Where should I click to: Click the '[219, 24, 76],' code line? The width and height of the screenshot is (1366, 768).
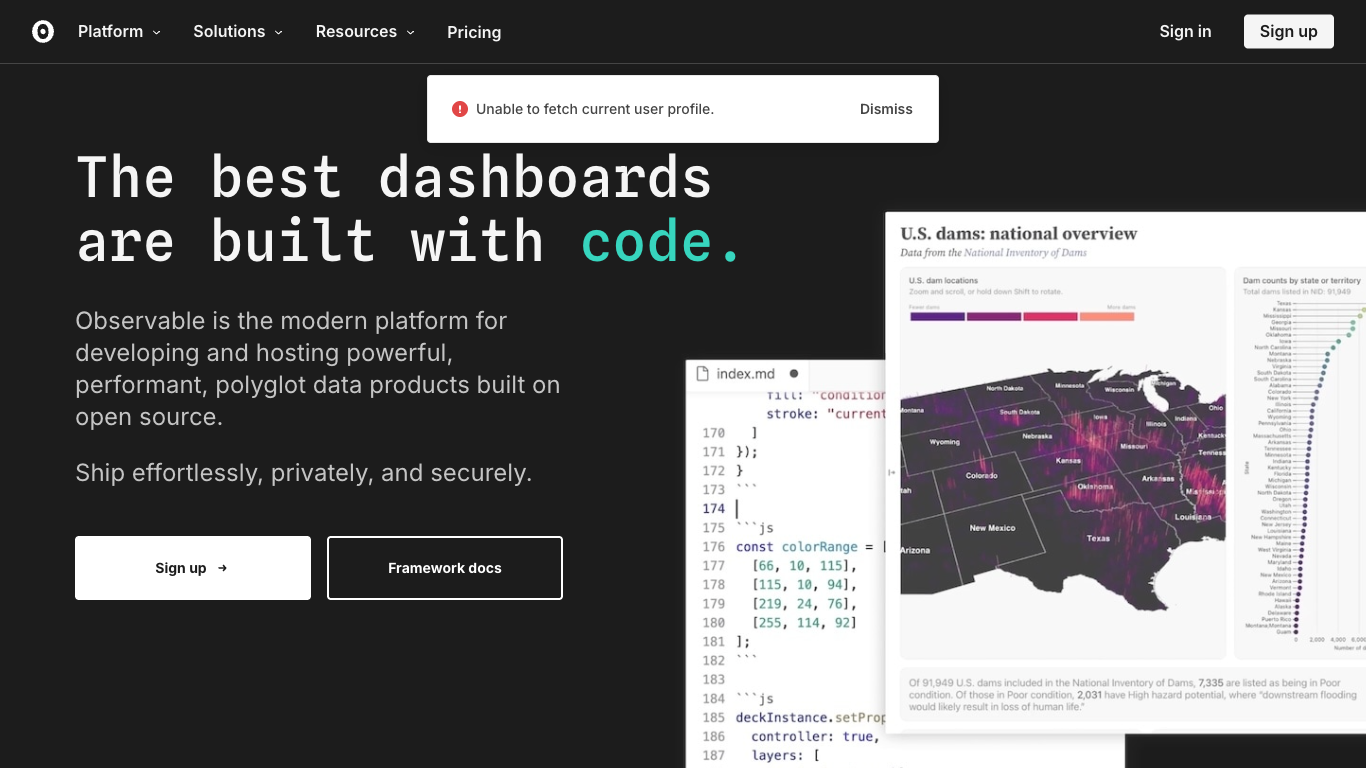(805, 604)
